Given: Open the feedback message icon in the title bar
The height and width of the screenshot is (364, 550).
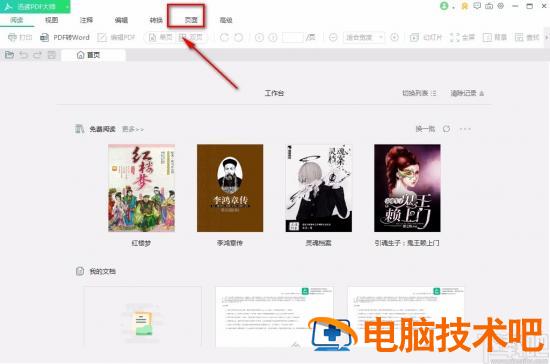Looking at the screenshot, I should point(477,6).
